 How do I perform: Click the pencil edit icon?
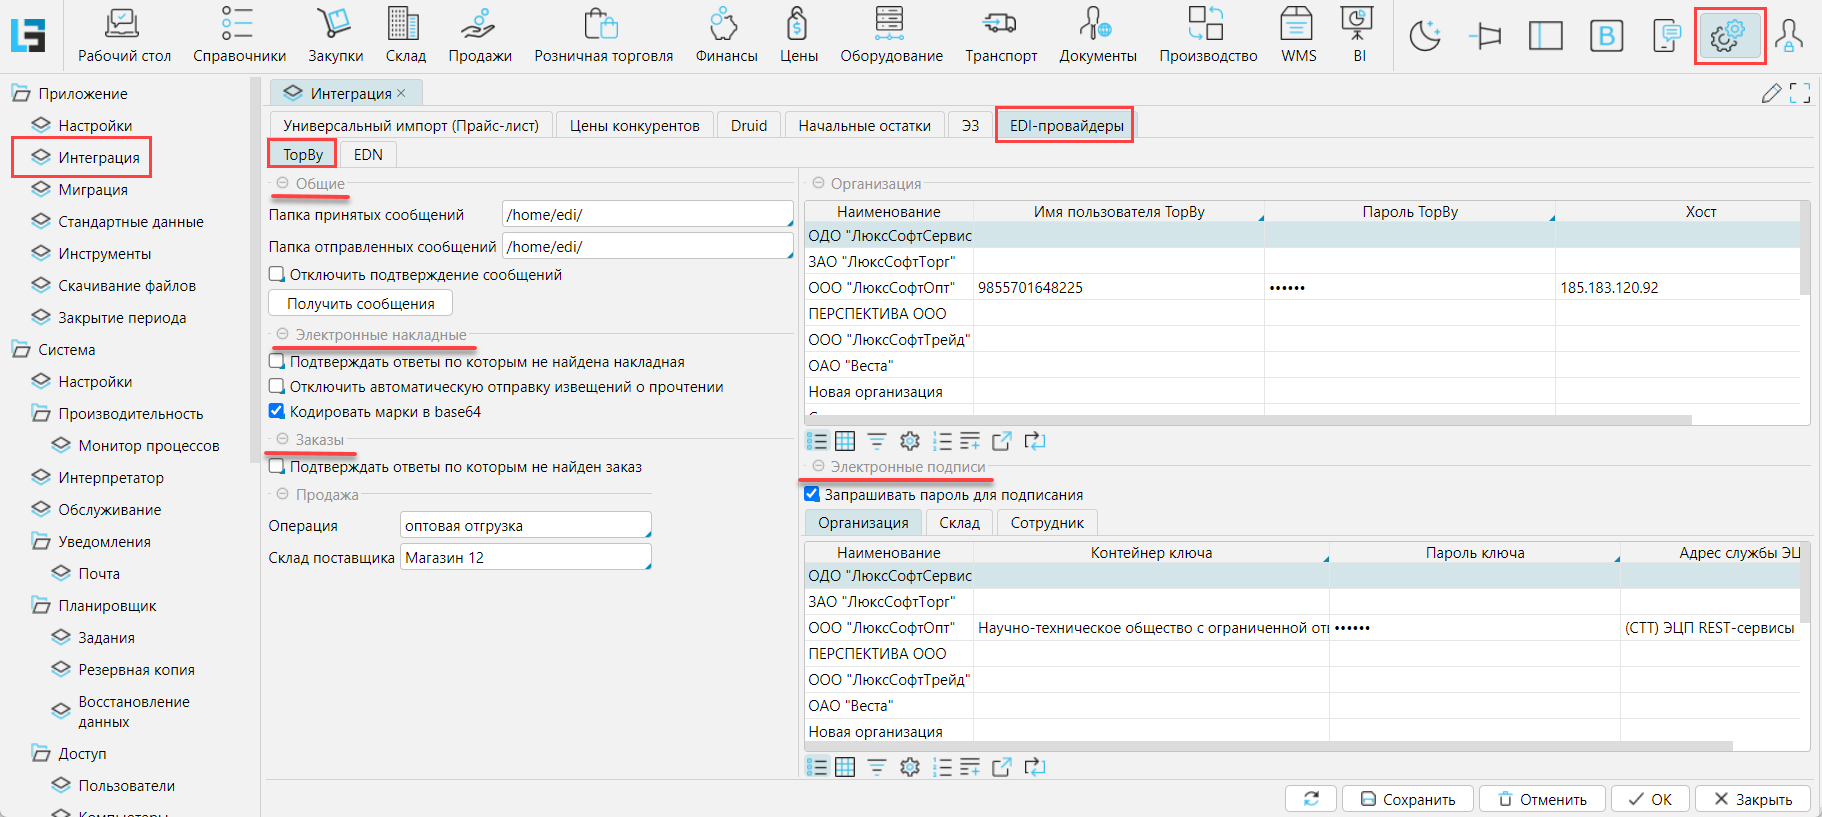[x=1771, y=93]
